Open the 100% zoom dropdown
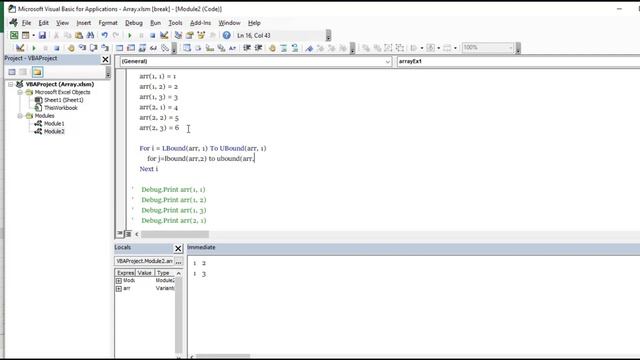 coord(511,48)
